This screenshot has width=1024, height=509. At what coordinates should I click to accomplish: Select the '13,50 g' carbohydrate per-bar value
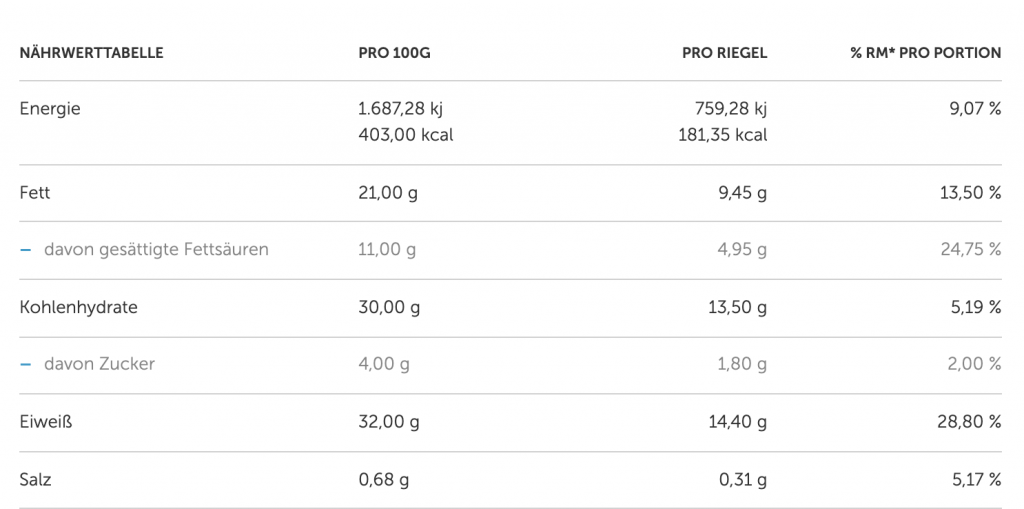737,307
